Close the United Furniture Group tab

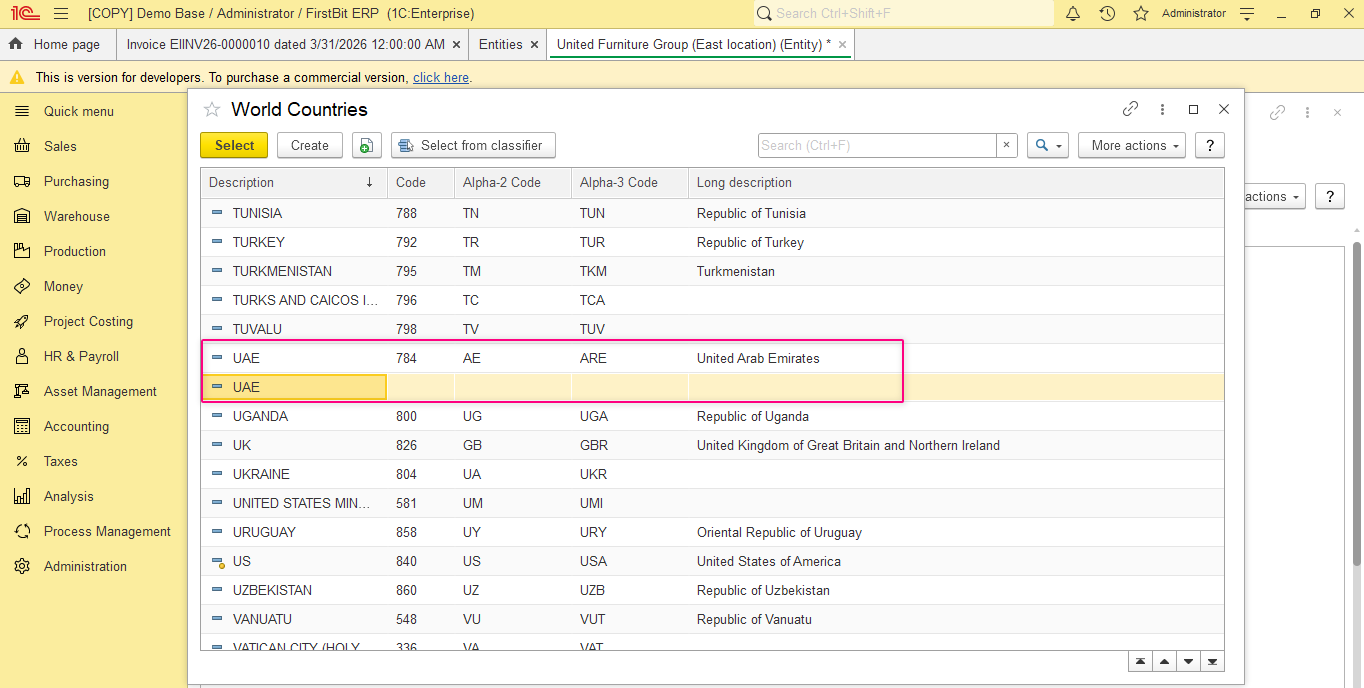click(843, 45)
